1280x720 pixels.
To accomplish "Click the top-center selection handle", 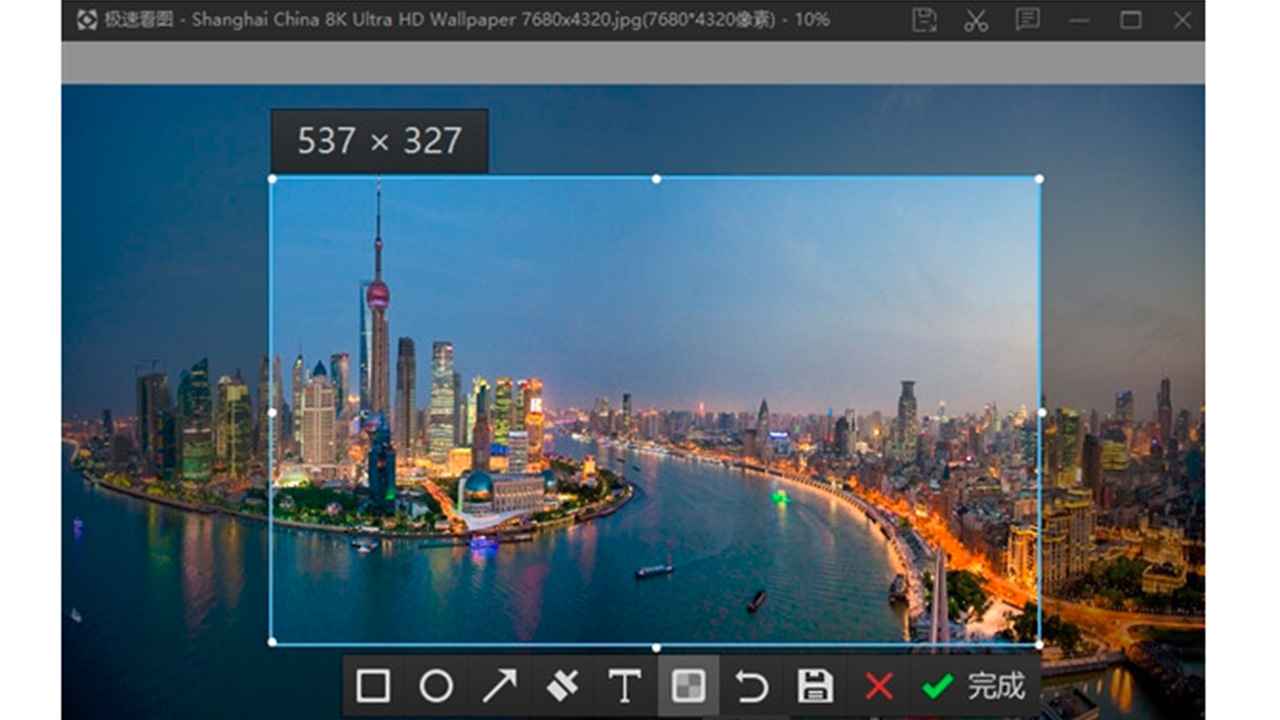I will tap(656, 179).
